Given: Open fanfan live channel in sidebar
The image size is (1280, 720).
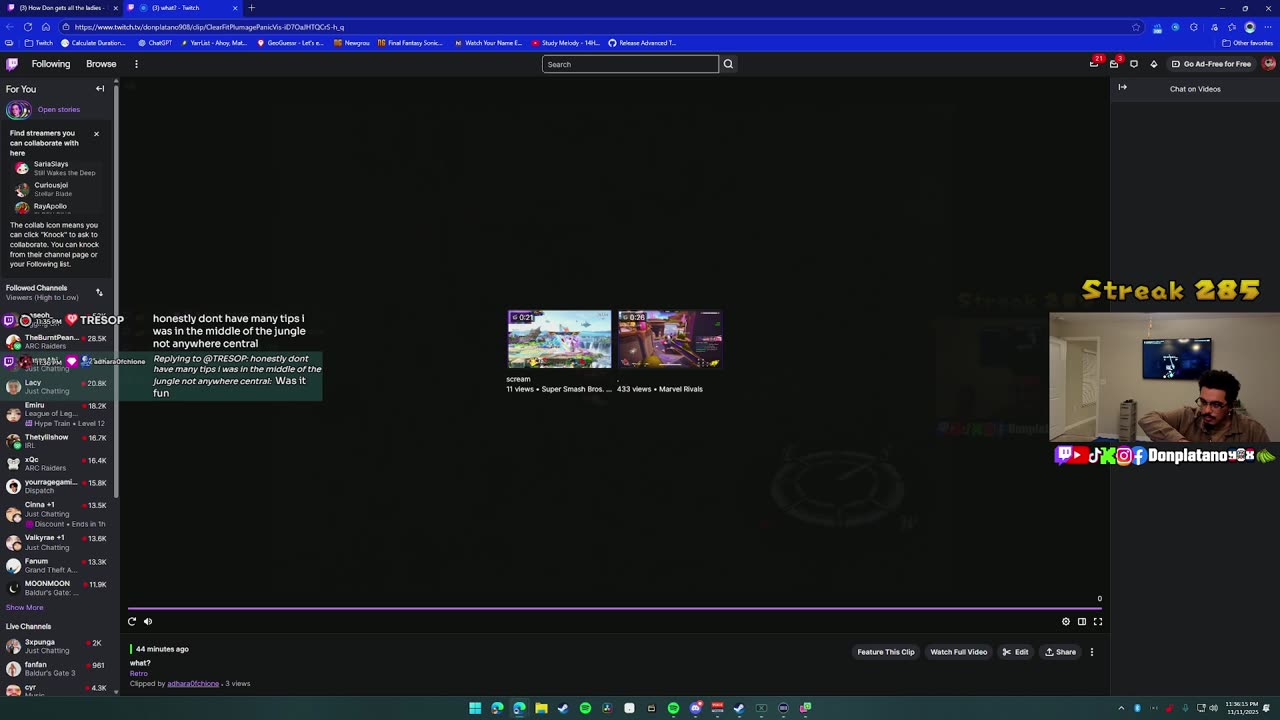Looking at the screenshot, I should (56, 668).
